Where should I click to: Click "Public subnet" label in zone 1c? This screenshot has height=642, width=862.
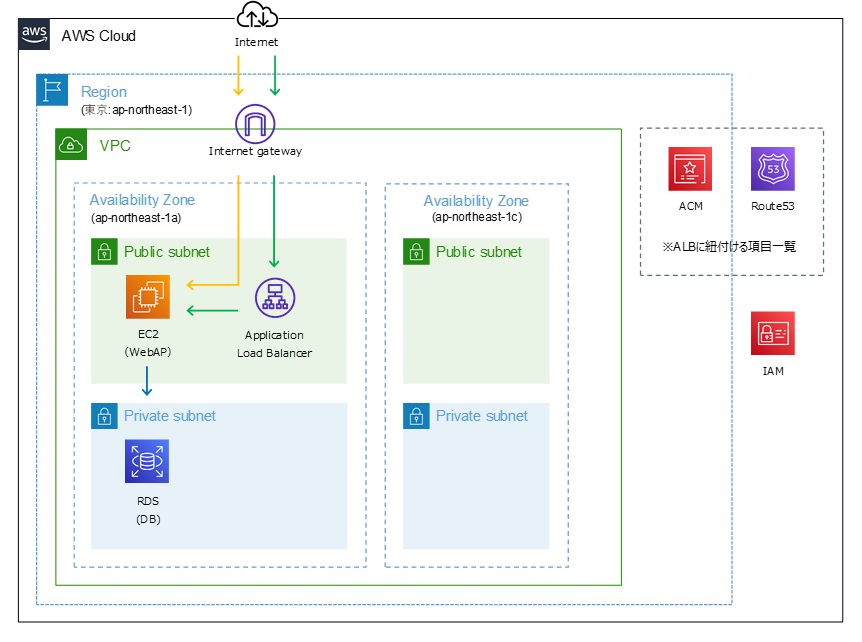(x=479, y=252)
